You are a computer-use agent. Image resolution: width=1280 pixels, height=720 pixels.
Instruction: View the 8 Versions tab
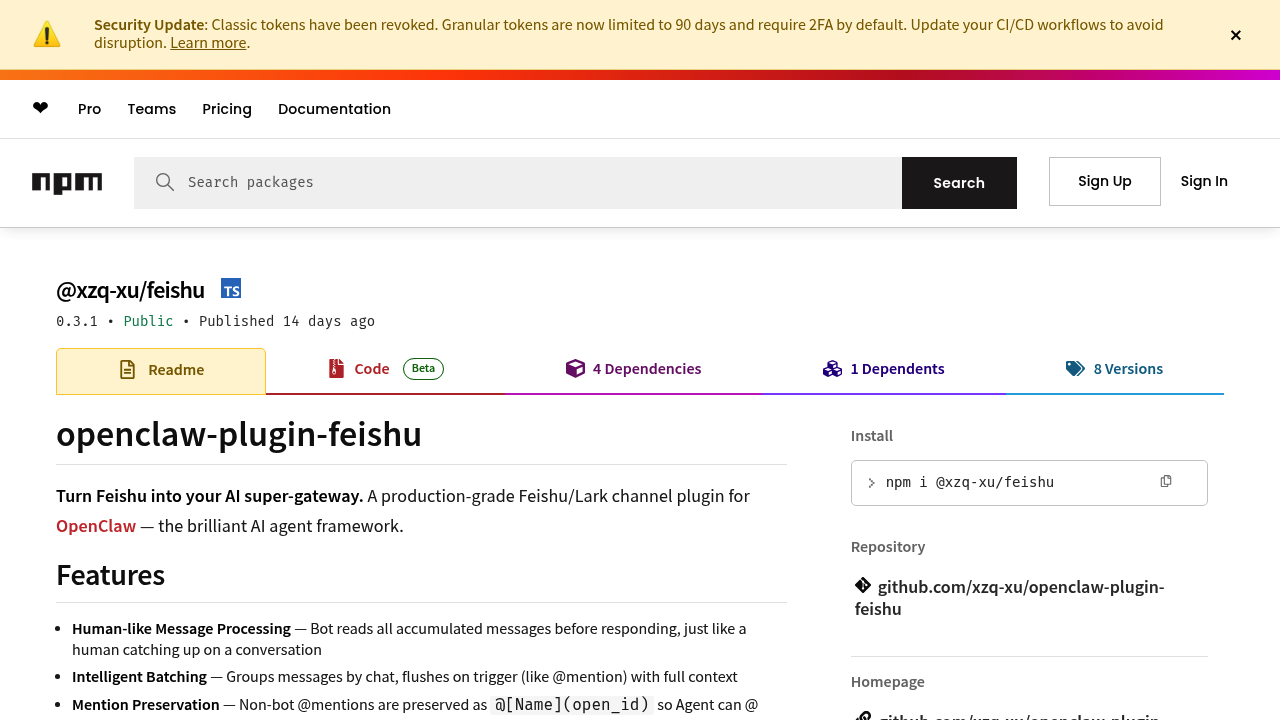[1115, 369]
